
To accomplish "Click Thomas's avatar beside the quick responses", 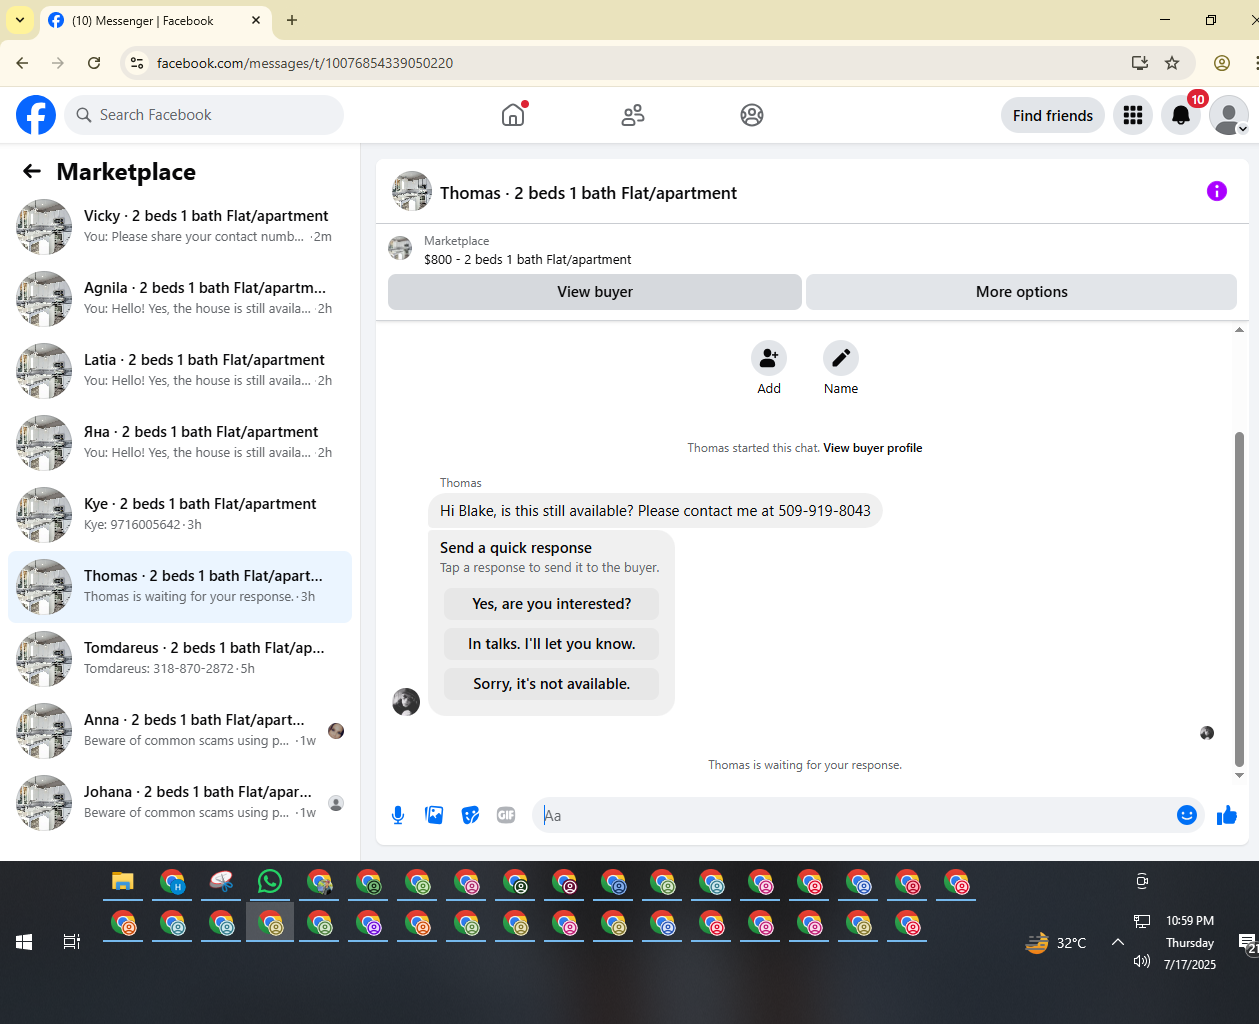I will coord(406,702).
